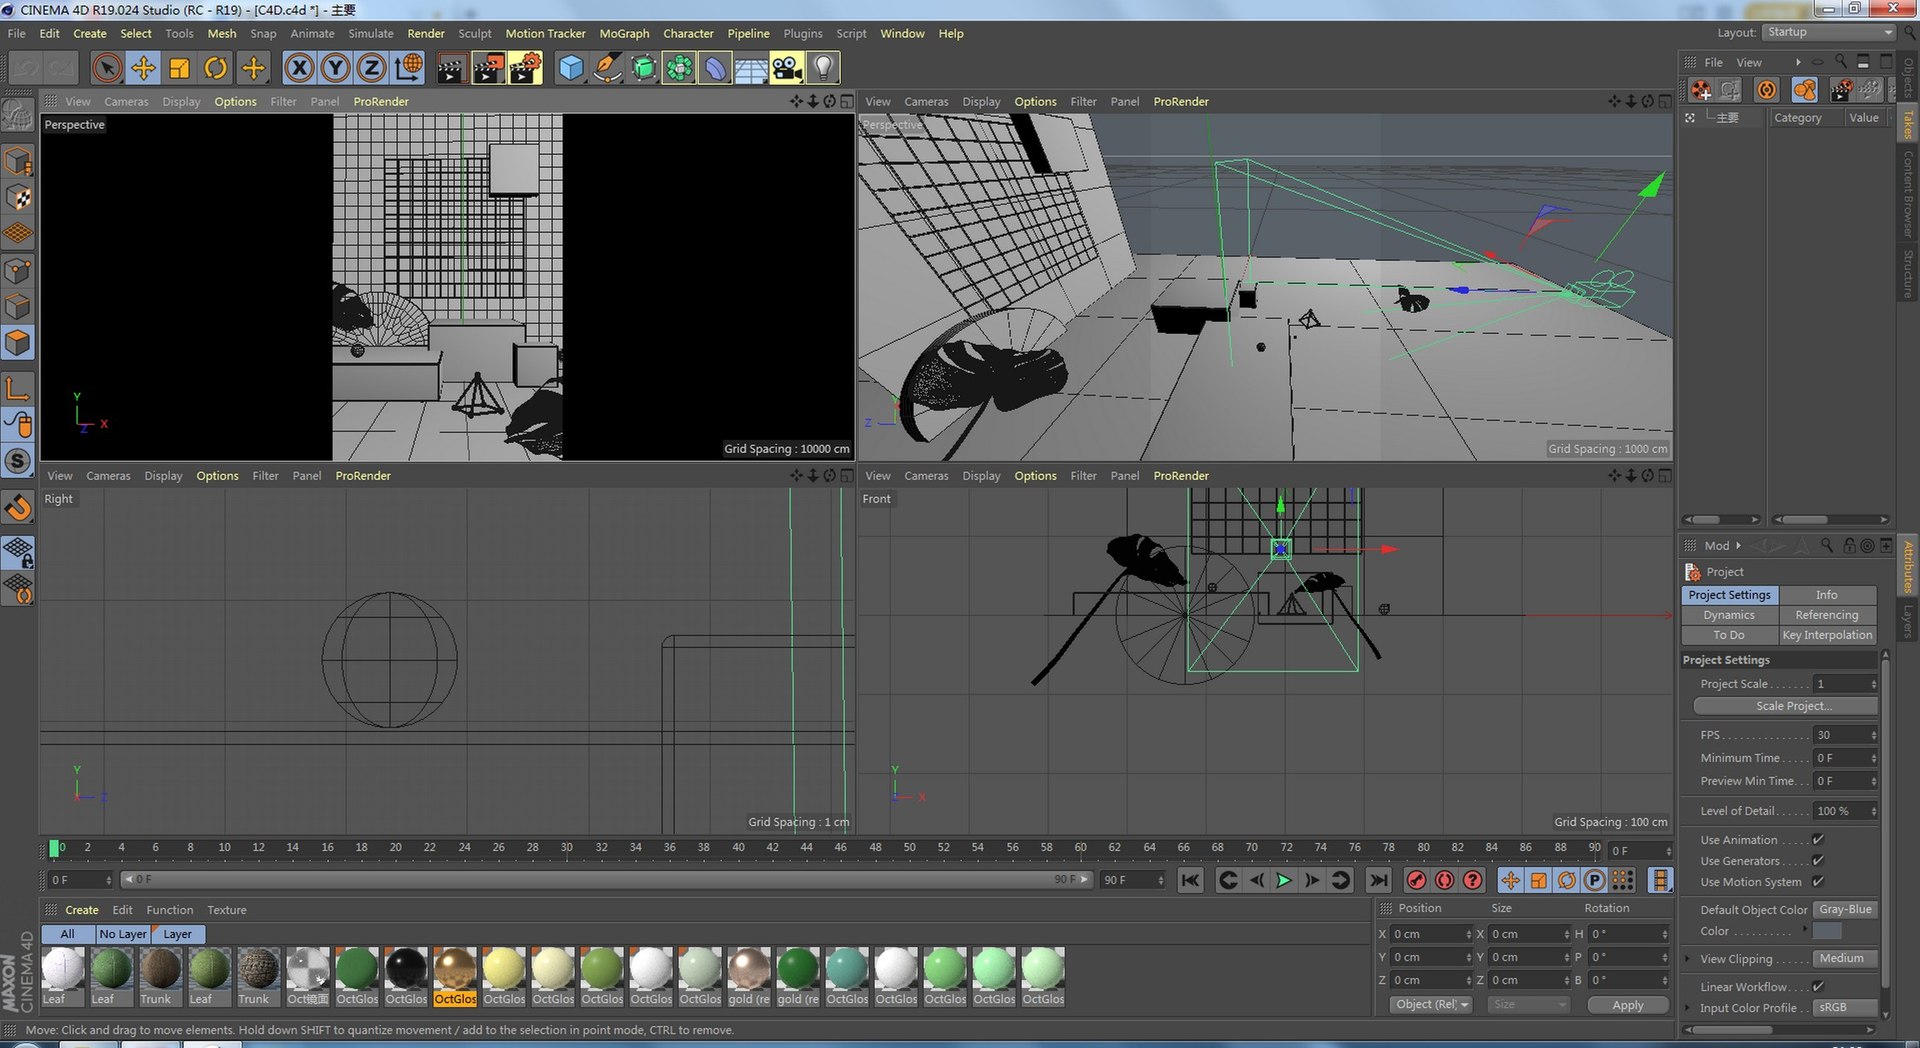Open the MoGraph menu
The width and height of the screenshot is (1920, 1048).
click(x=624, y=33)
